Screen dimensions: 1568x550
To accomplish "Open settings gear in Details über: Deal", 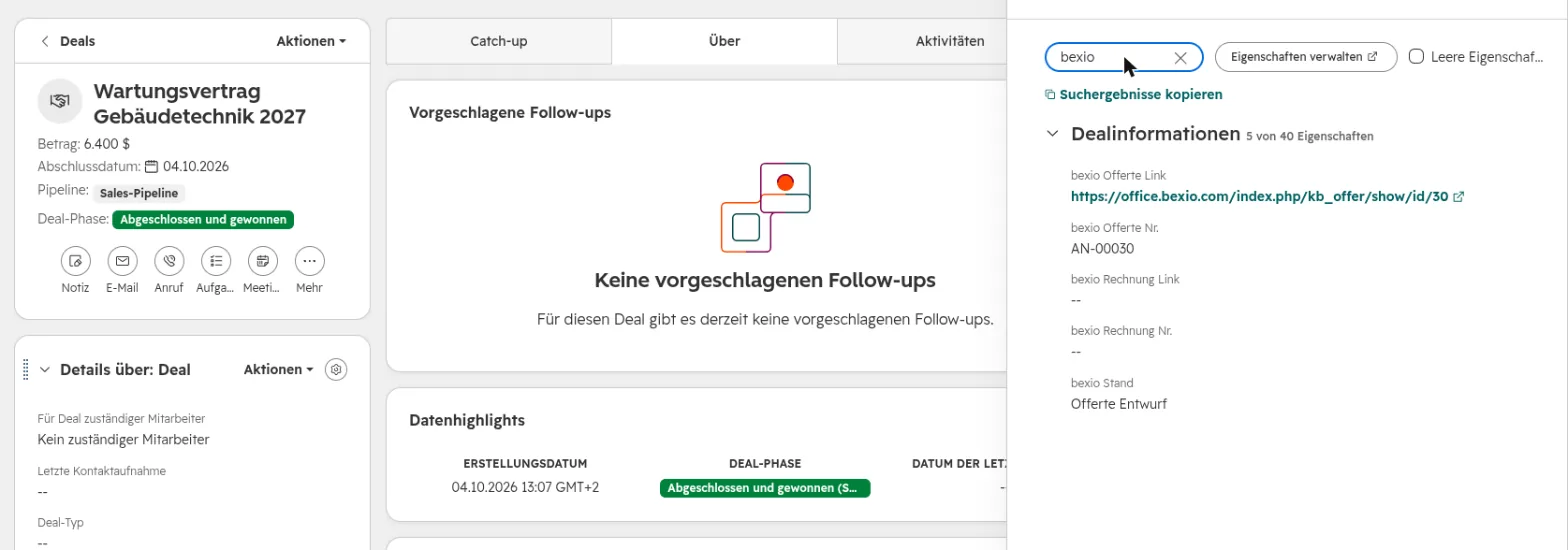I will pos(337,369).
